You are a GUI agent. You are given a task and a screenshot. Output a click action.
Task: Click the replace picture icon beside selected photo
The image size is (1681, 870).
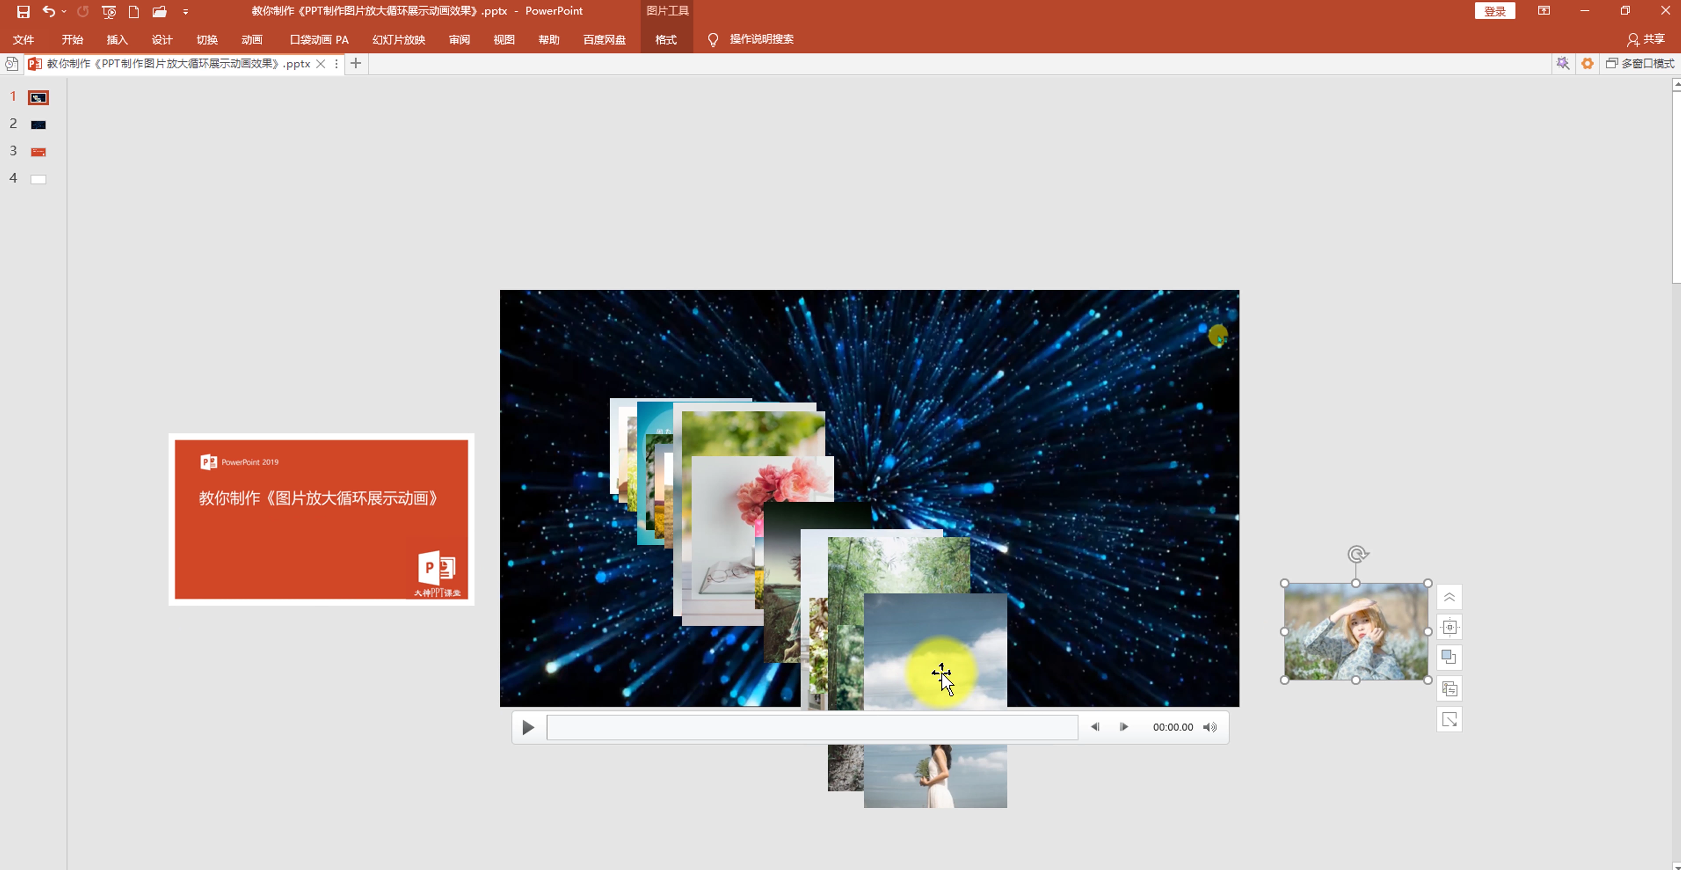(x=1449, y=689)
